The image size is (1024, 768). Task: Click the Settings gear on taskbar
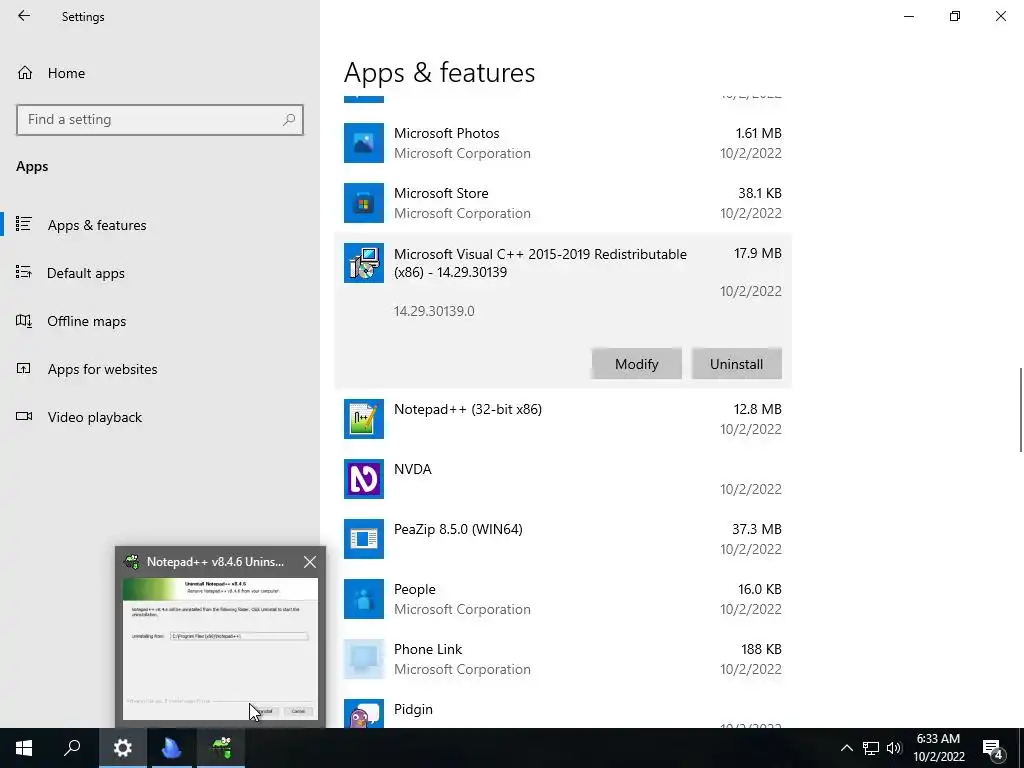tap(123, 748)
